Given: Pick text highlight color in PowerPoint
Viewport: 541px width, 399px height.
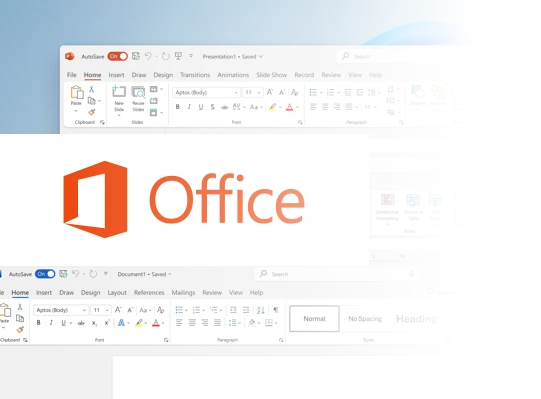Looking at the screenshot, I should click(x=273, y=107).
